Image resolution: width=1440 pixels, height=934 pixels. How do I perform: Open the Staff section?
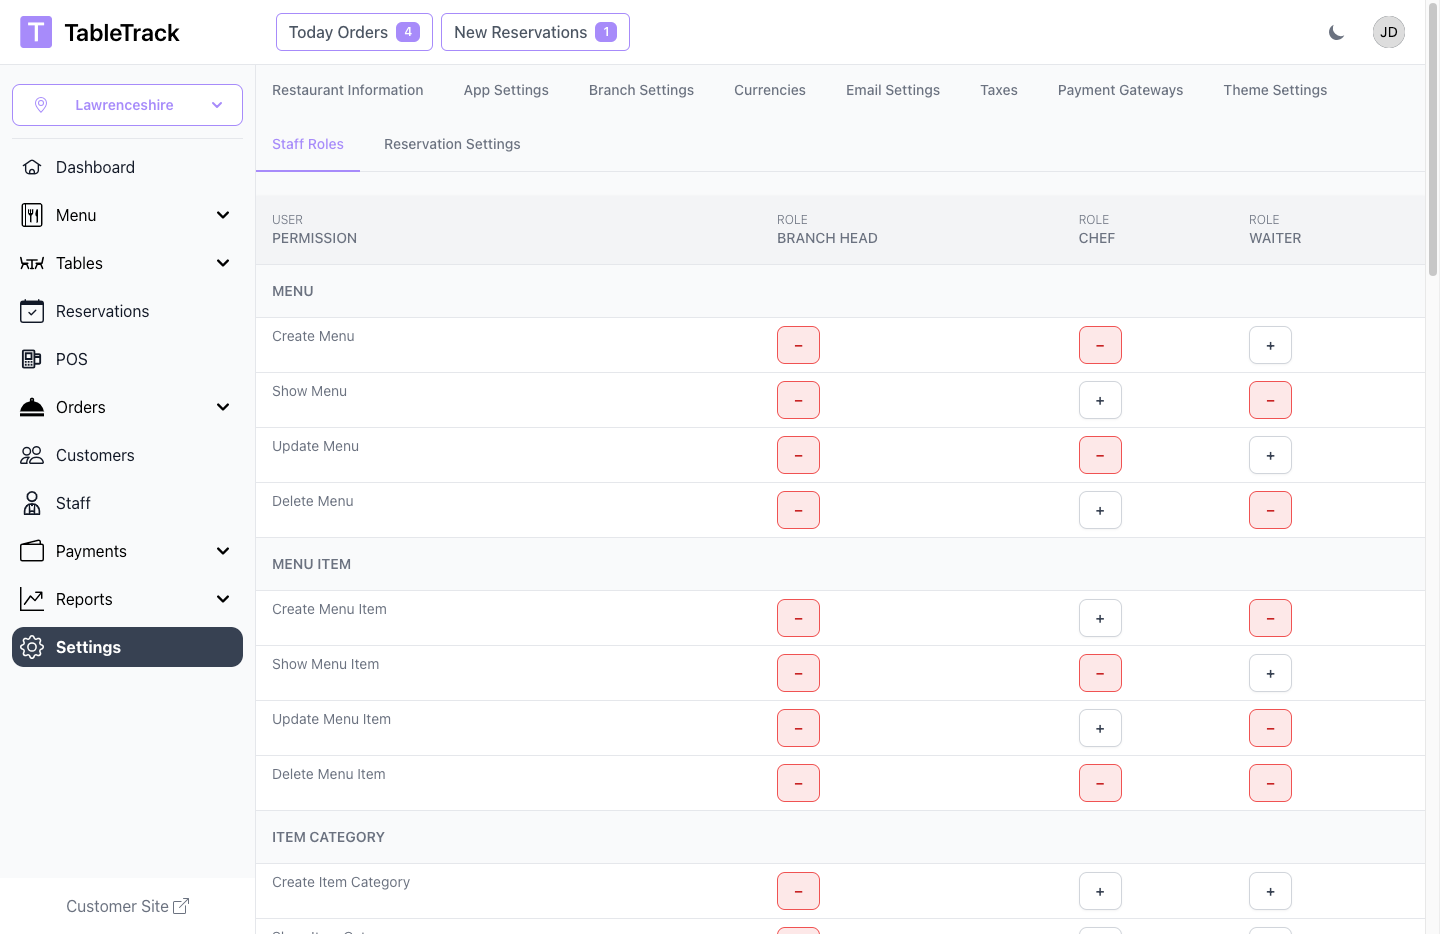pyautogui.click(x=74, y=503)
